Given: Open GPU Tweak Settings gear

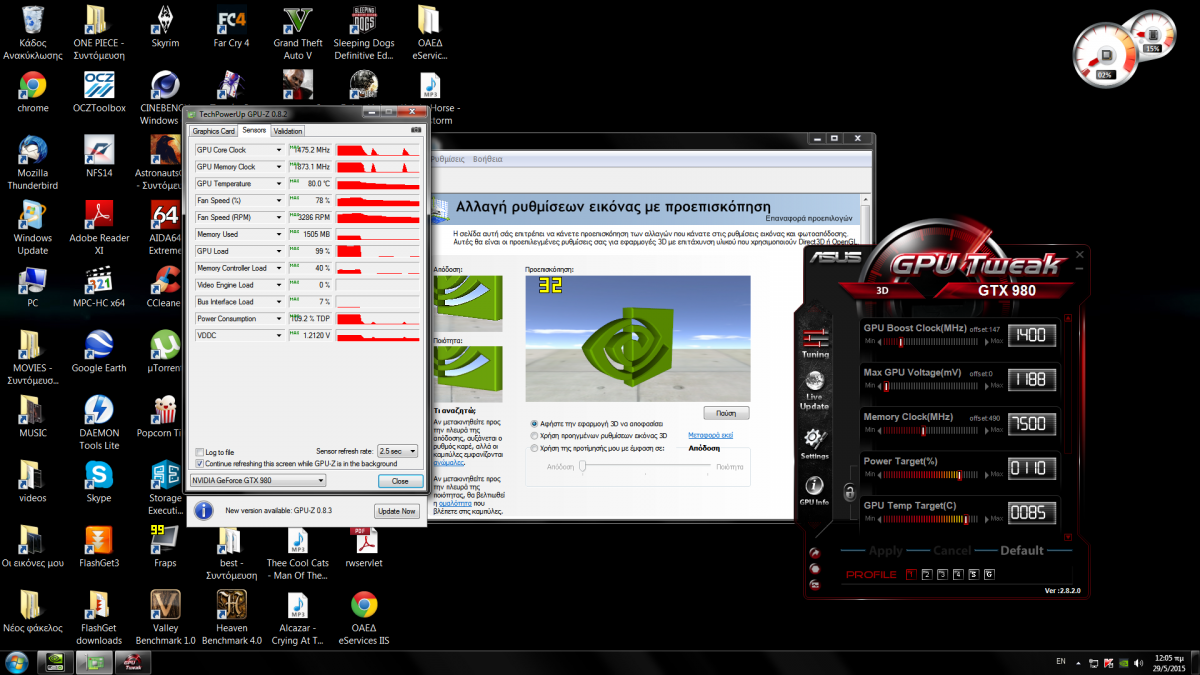Looking at the screenshot, I should tap(815, 441).
